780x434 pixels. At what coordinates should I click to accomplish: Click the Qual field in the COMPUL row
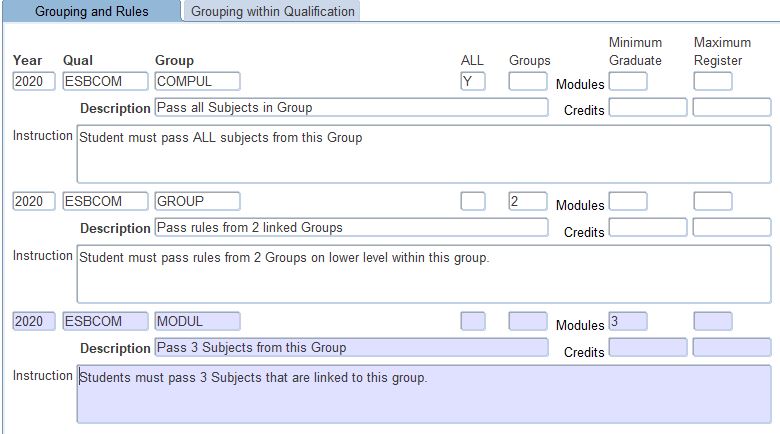105,82
